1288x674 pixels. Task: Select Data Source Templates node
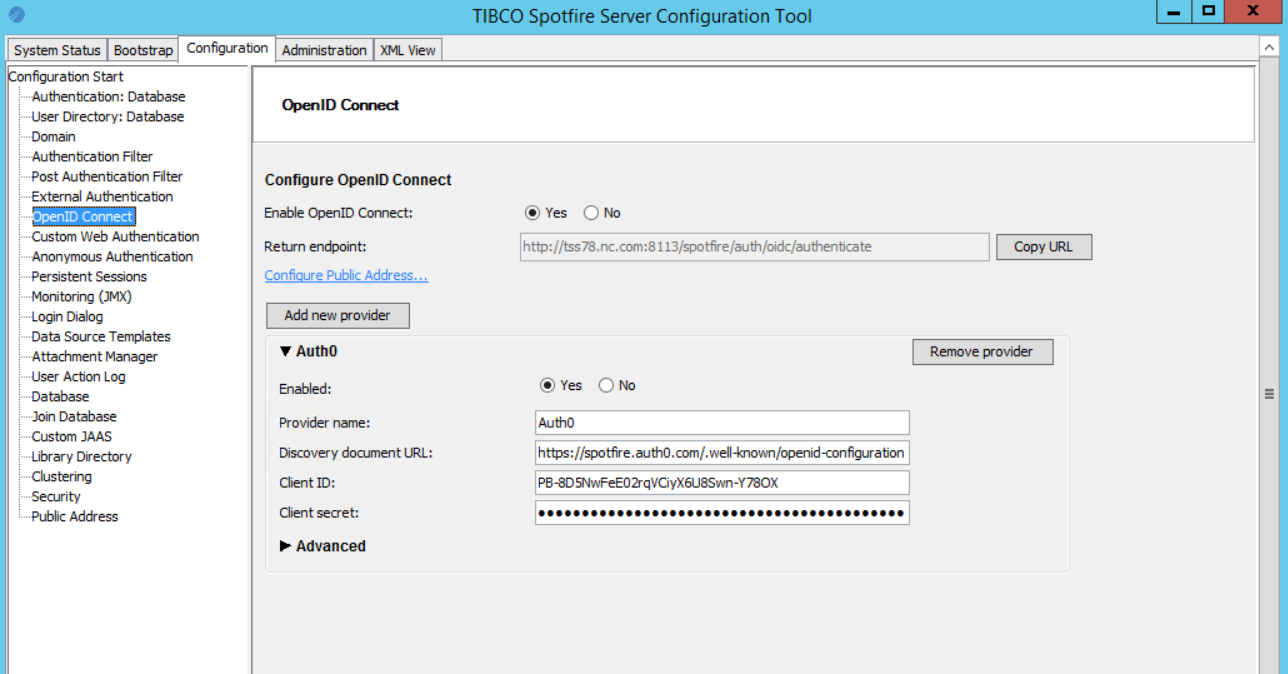coord(101,337)
